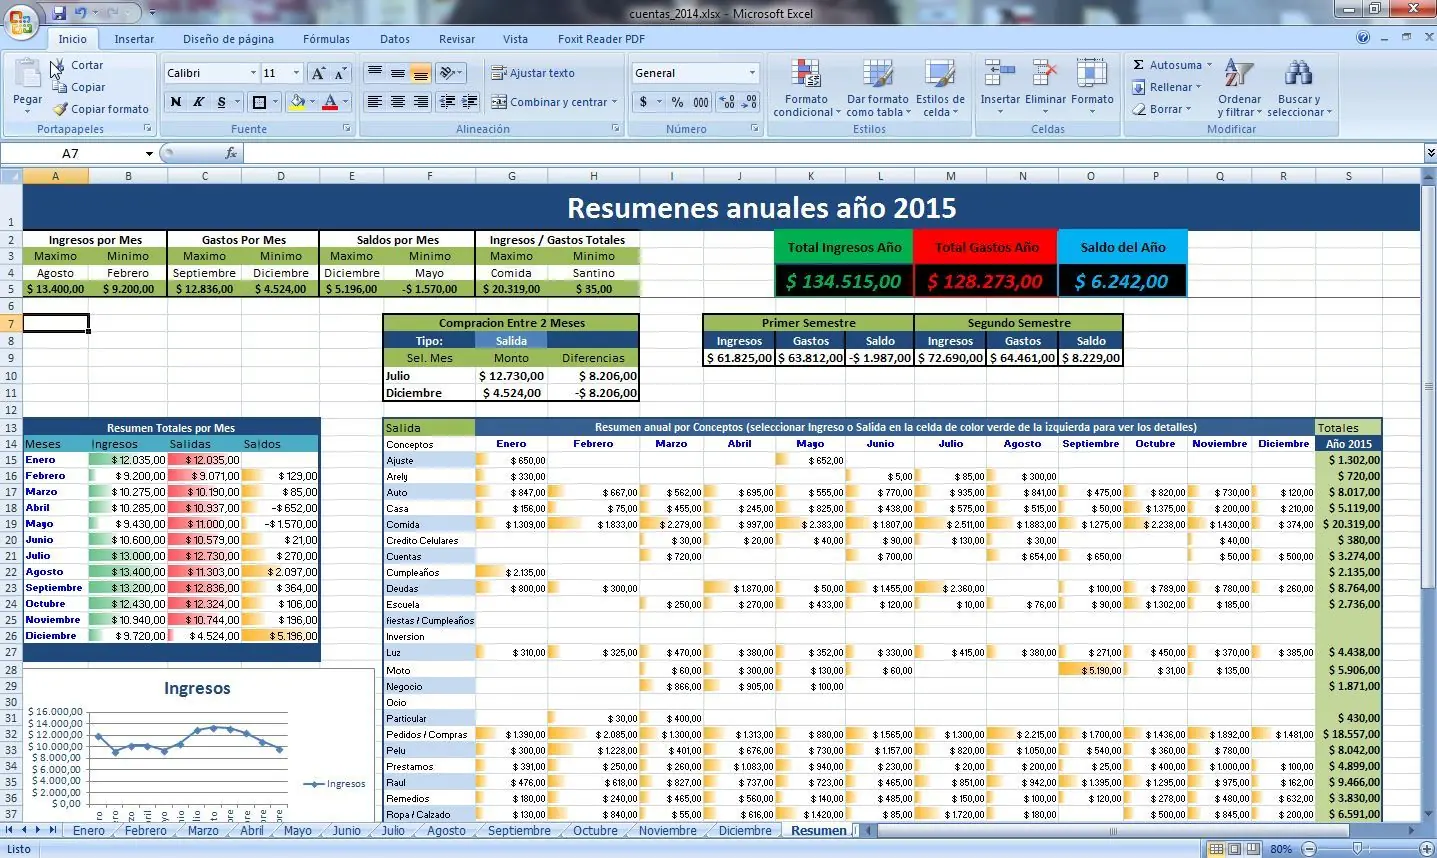
Task: Expand the borders dropdown arrow
Action: (x=276, y=102)
